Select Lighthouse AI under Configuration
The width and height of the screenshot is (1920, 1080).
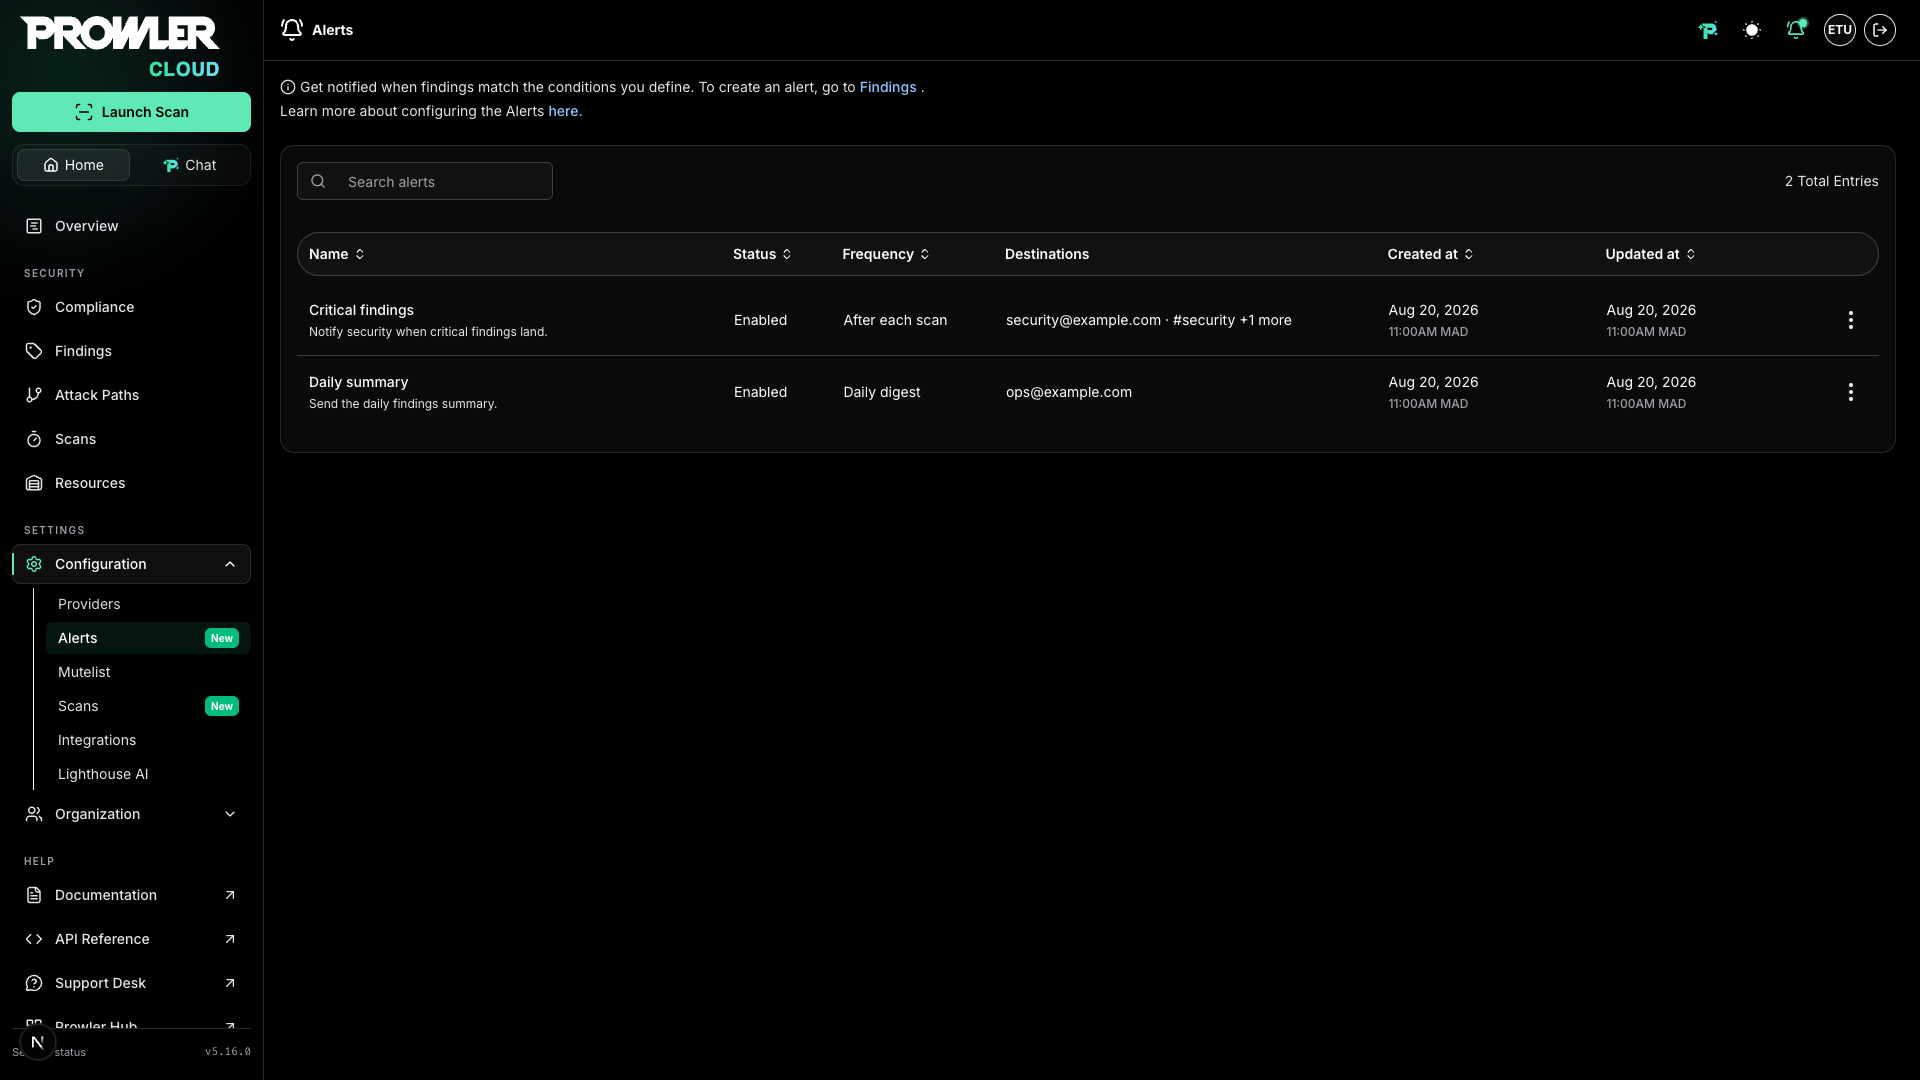click(148, 774)
